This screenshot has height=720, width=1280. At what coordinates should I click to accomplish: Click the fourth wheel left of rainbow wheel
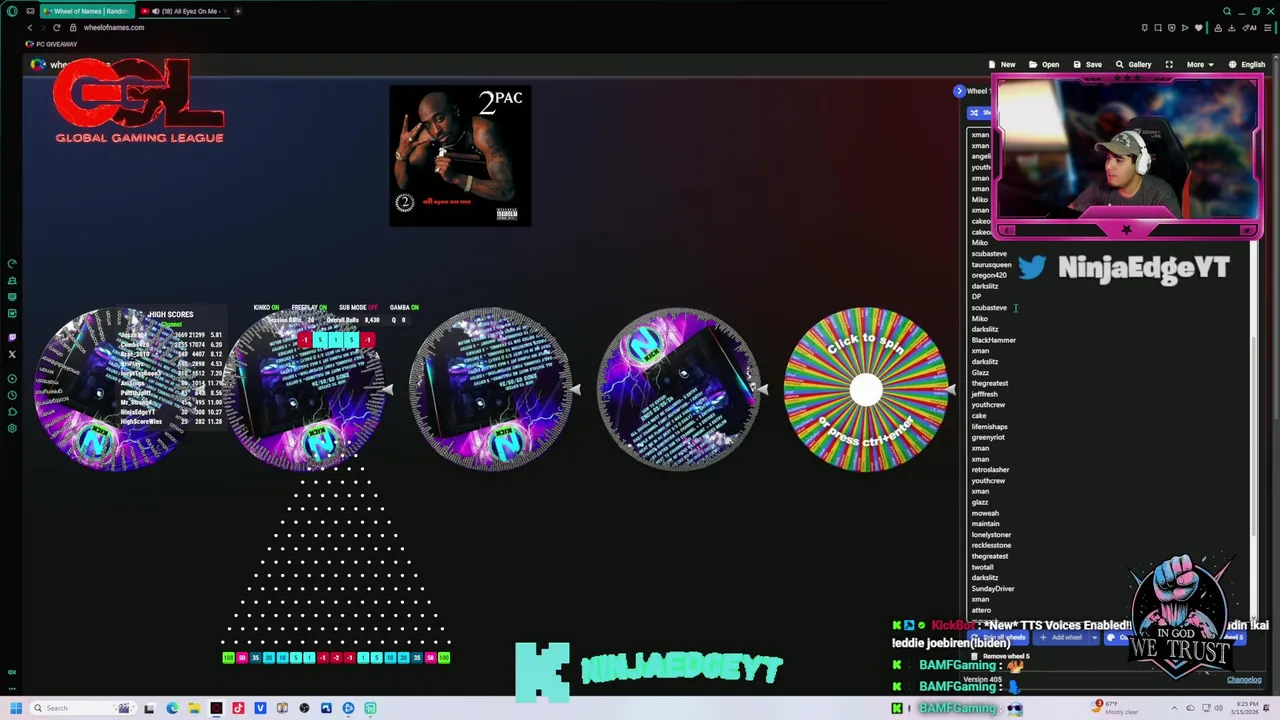pyautogui.click(x=679, y=389)
